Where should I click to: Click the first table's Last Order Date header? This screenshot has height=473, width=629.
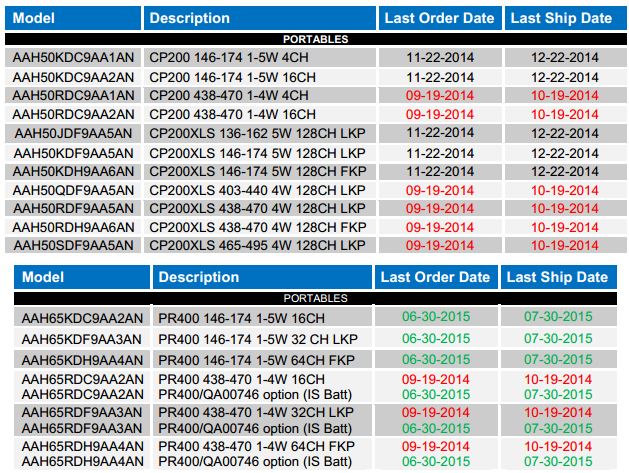(440, 18)
